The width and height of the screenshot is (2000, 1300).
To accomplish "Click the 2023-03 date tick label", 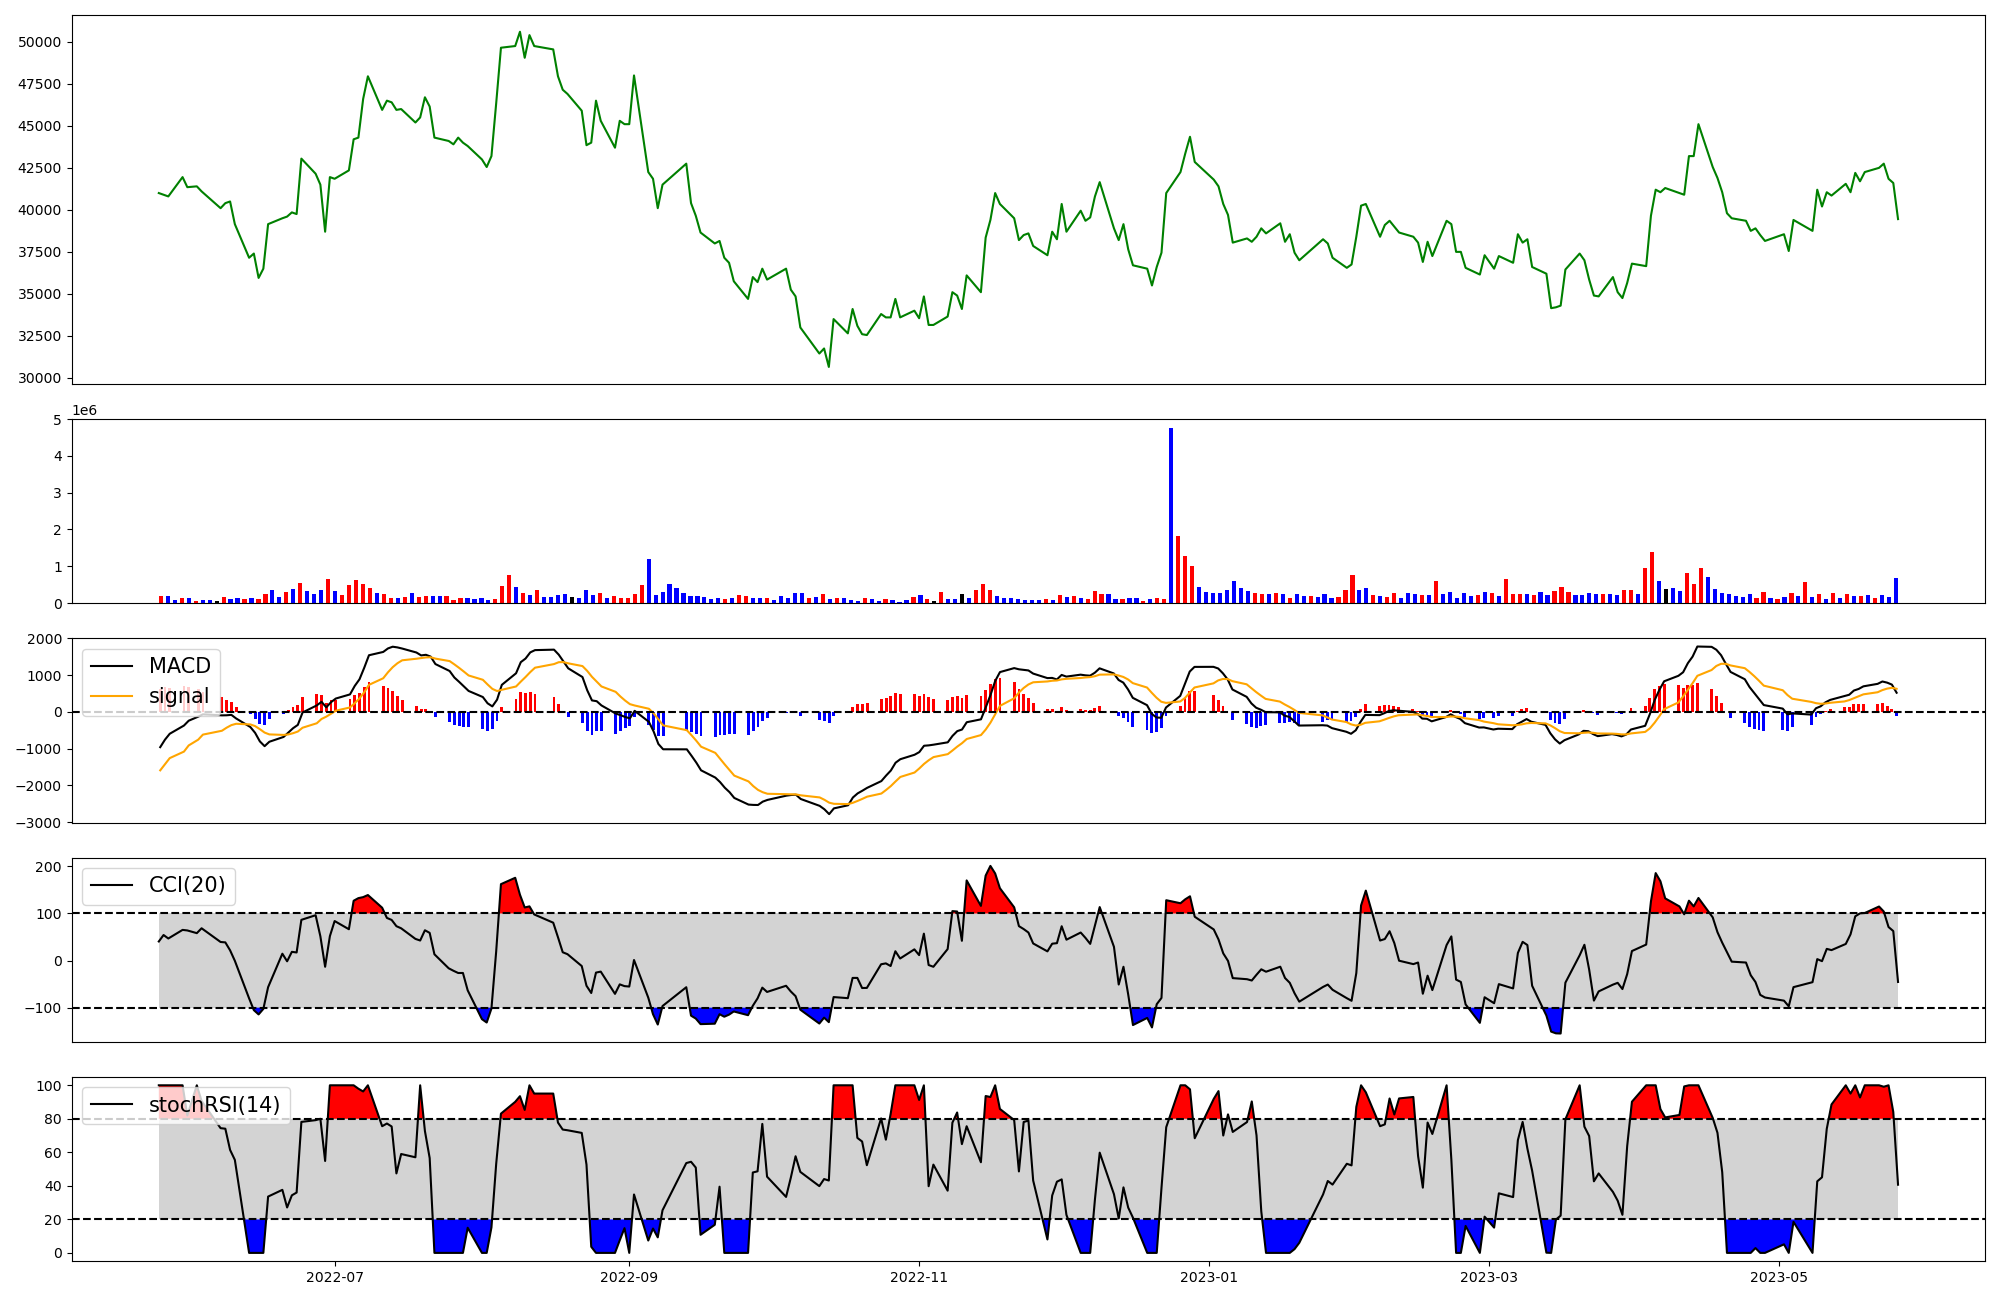I will pyautogui.click(x=1489, y=1277).
